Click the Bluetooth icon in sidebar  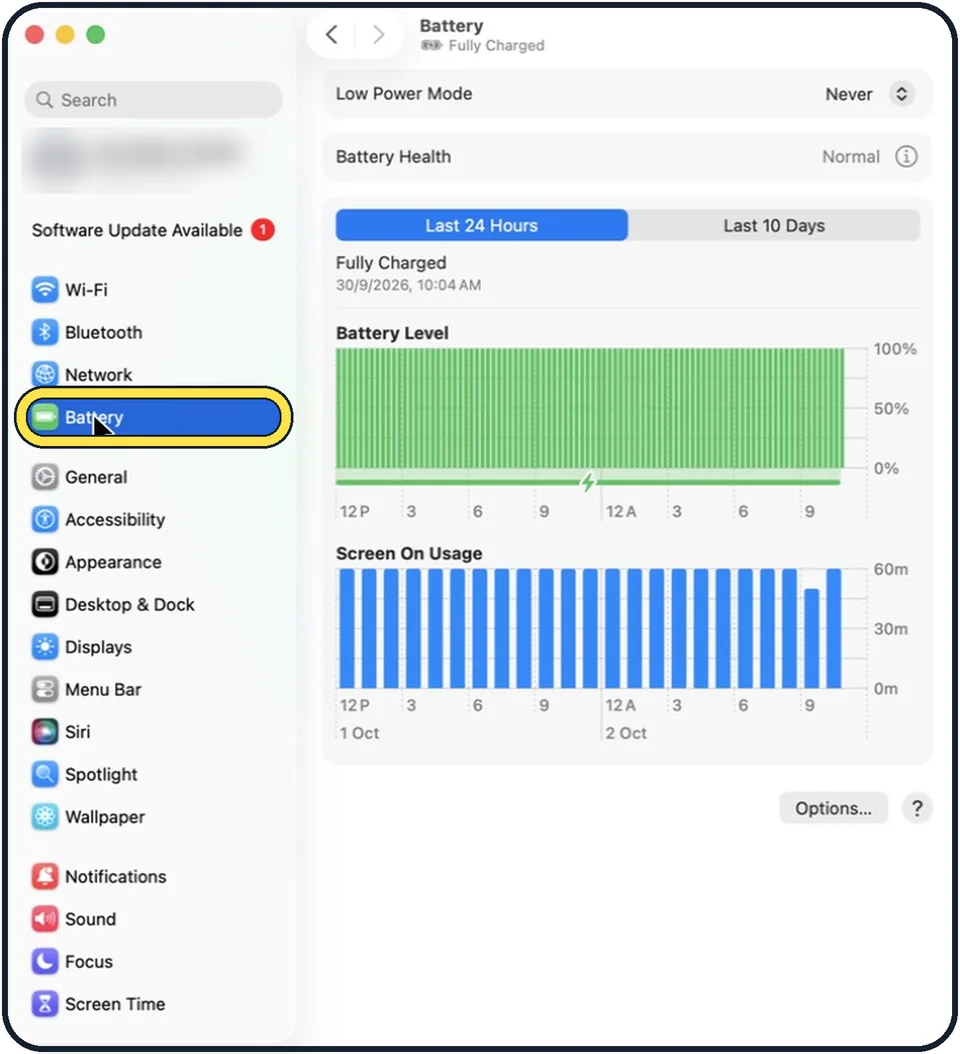(x=44, y=332)
